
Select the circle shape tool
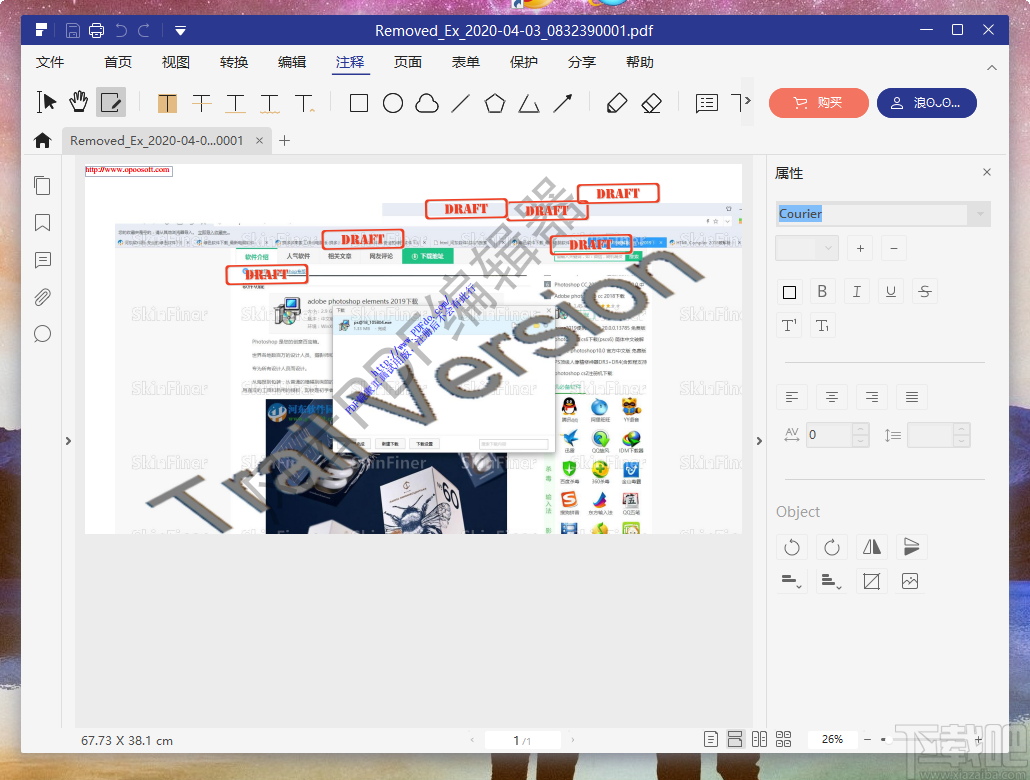pos(393,103)
